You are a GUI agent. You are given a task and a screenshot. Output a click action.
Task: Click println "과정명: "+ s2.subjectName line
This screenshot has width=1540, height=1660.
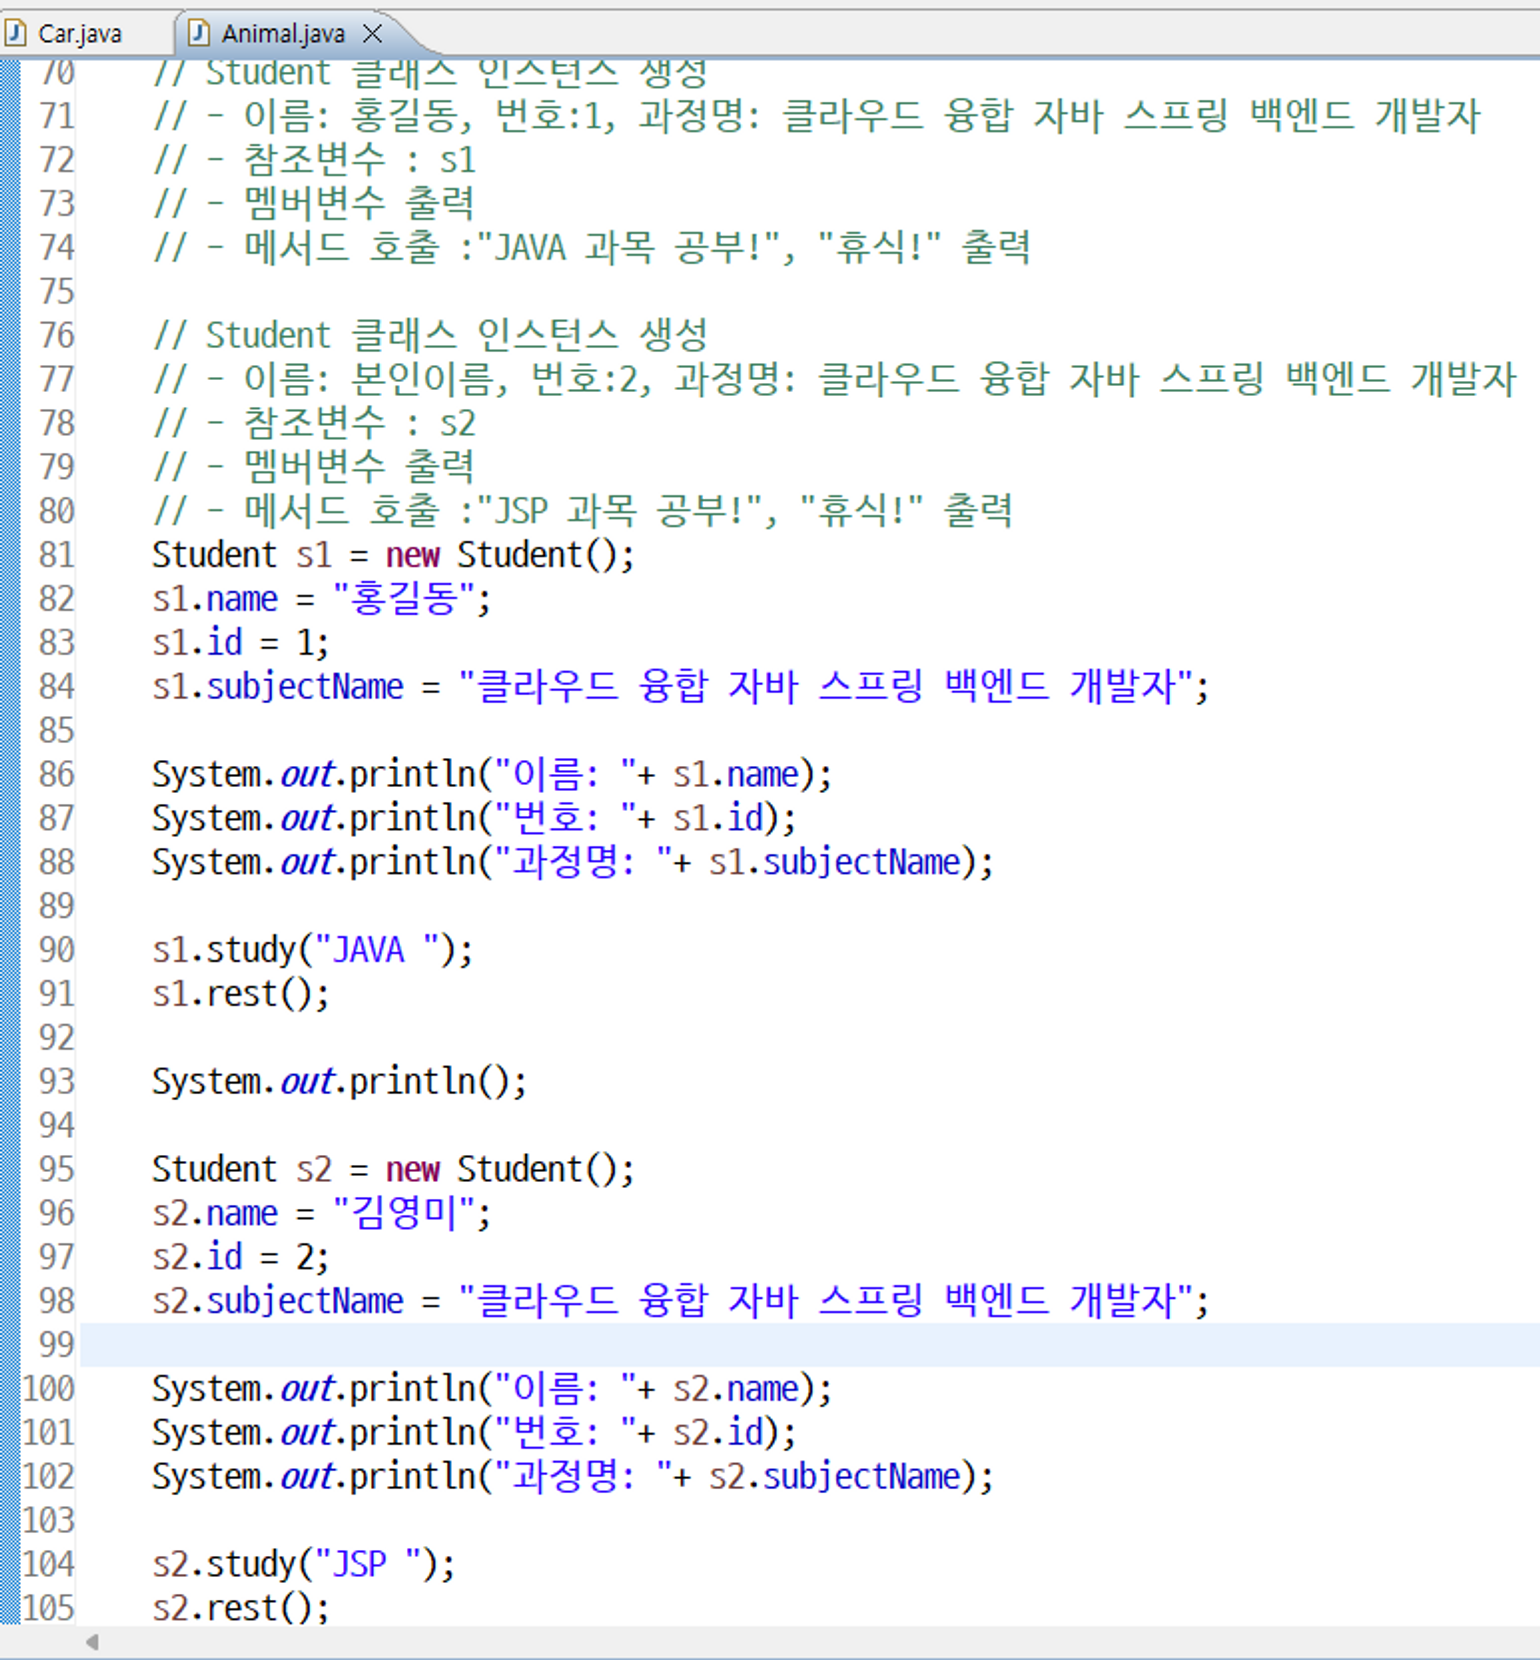click(x=573, y=1477)
